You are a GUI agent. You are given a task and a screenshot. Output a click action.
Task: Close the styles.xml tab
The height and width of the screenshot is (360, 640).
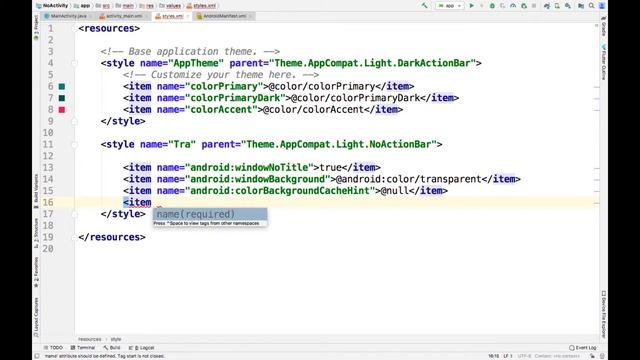tap(188, 16)
